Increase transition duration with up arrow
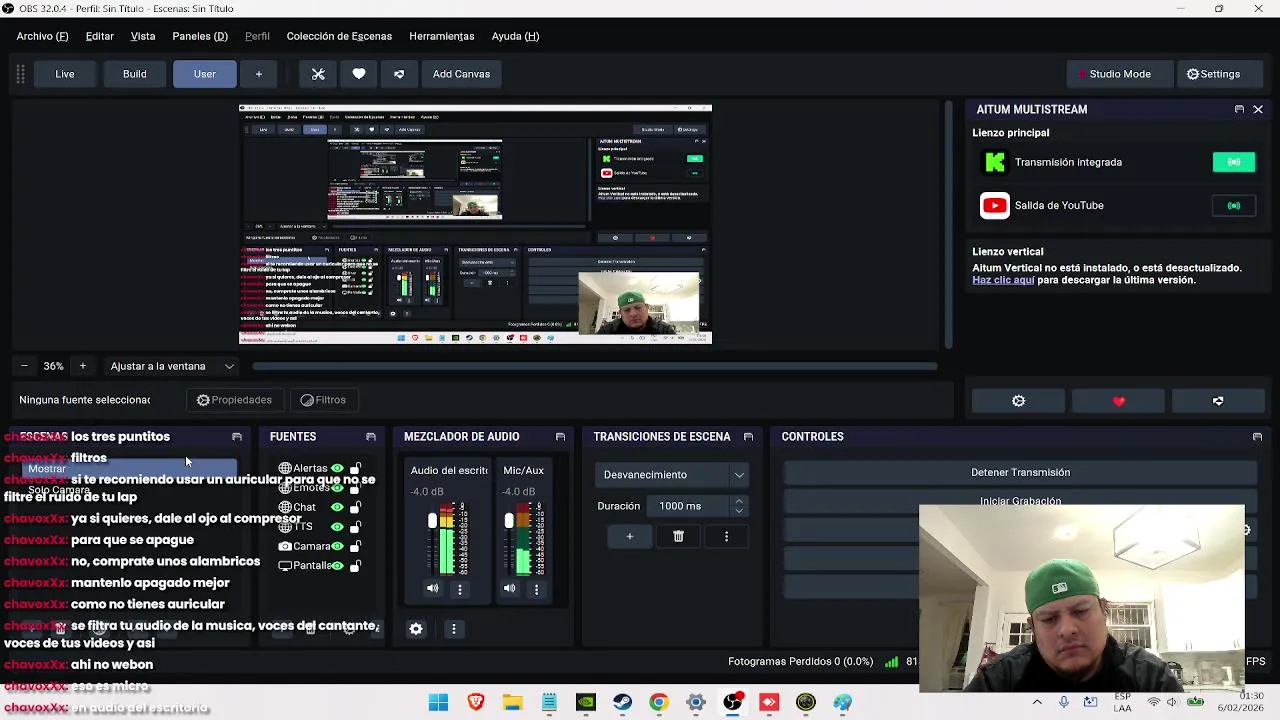Viewport: 1280px width, 720px height. [739, 501]
